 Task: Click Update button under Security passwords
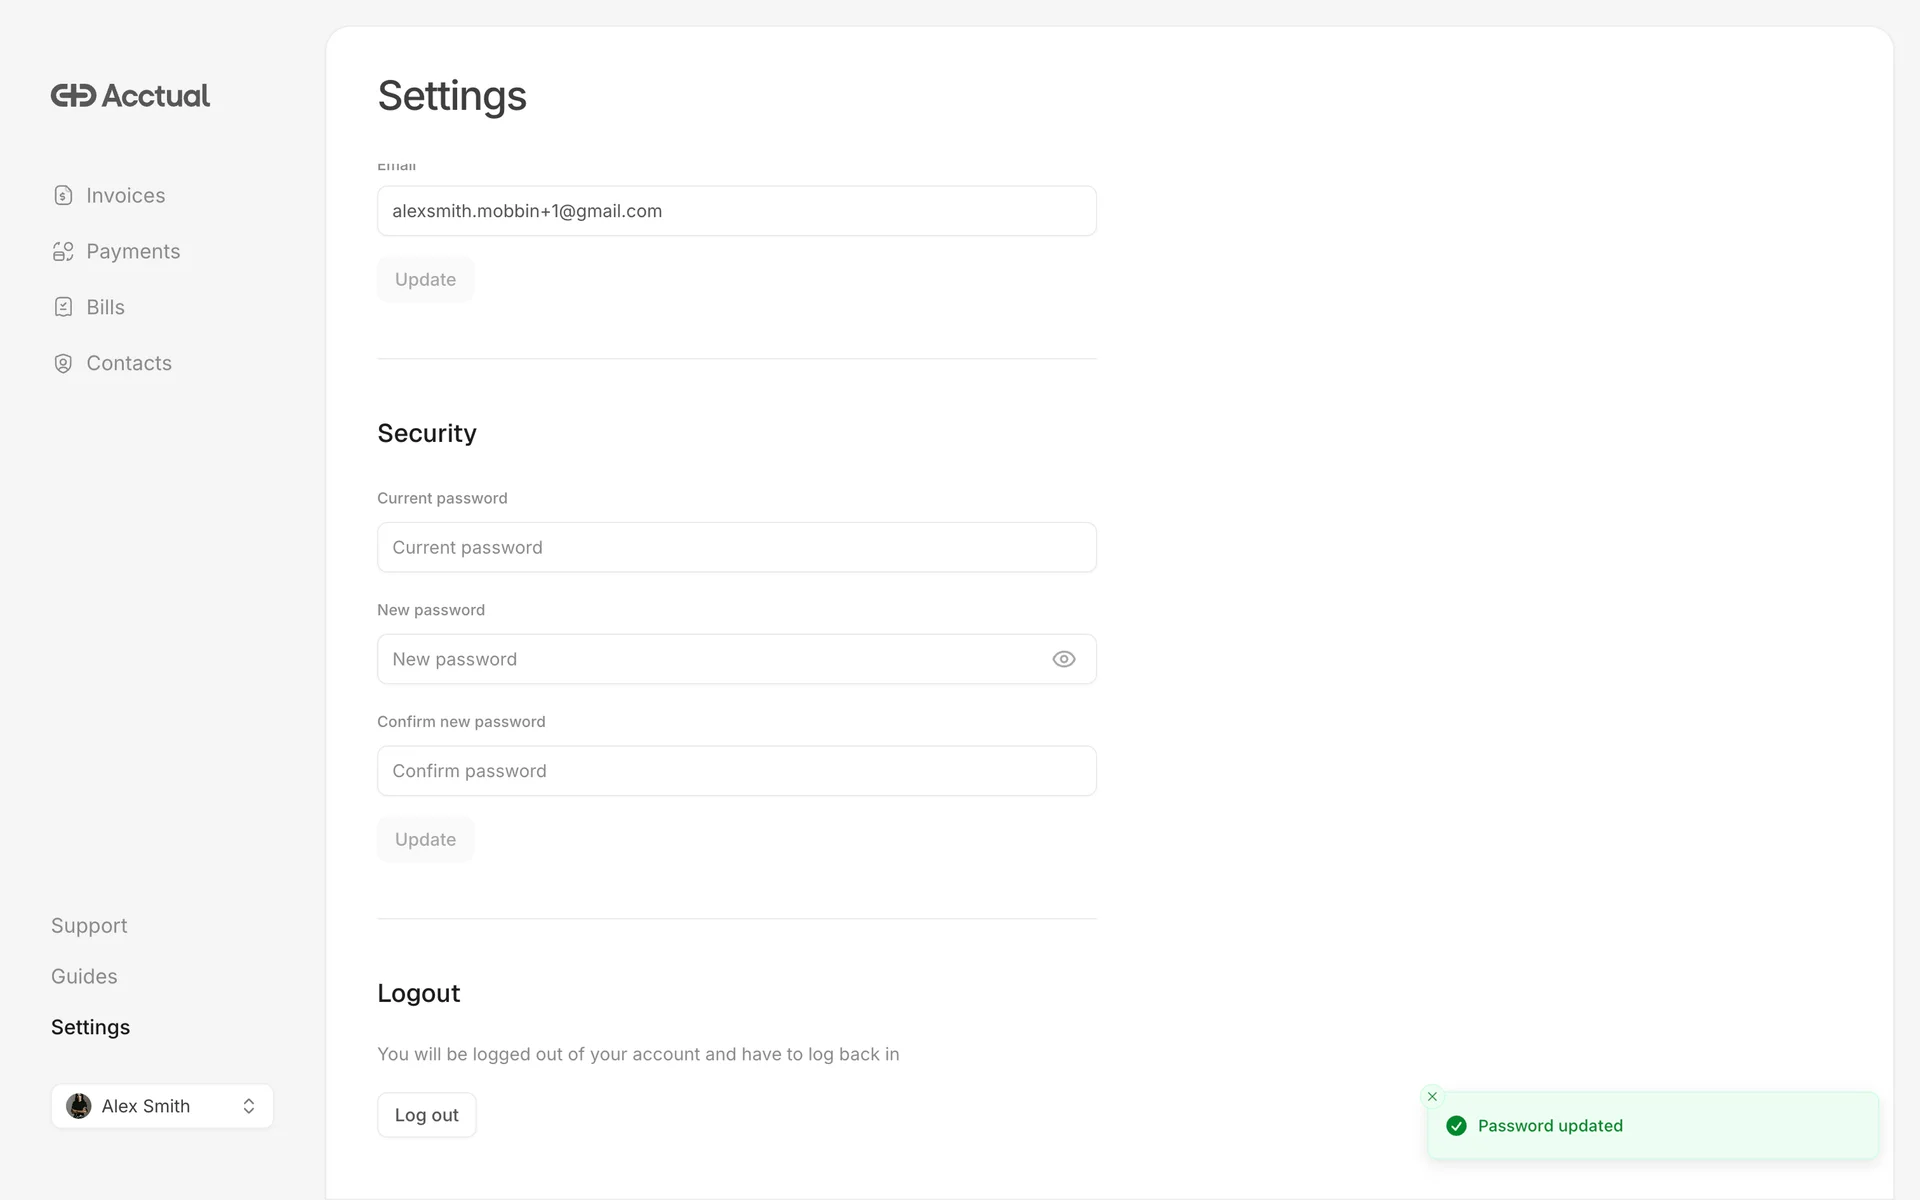(425, 840)
